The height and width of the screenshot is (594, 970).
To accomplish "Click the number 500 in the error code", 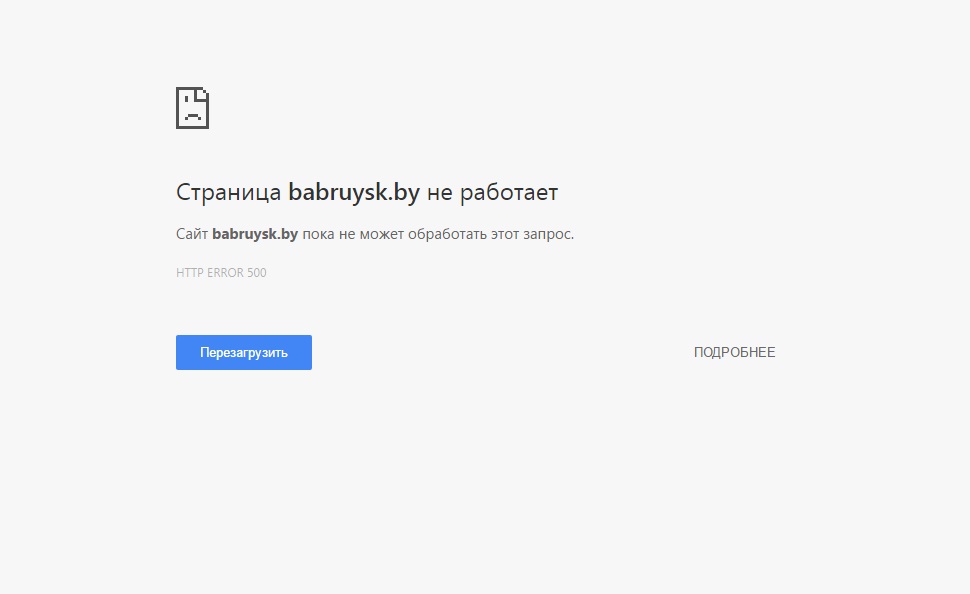I will (x=256, y=273).
